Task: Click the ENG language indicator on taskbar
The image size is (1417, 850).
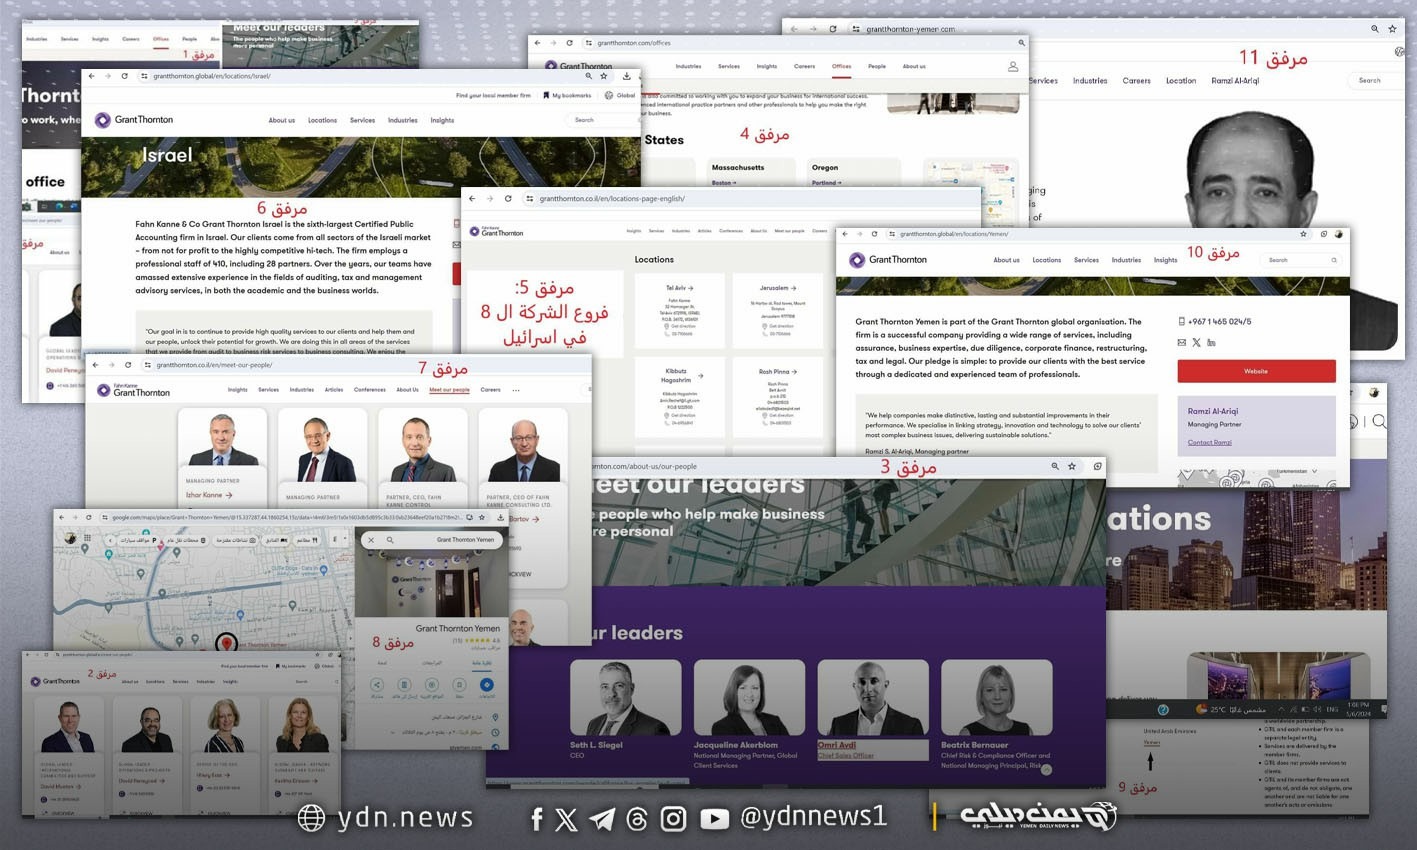Action: point(1332,709)
